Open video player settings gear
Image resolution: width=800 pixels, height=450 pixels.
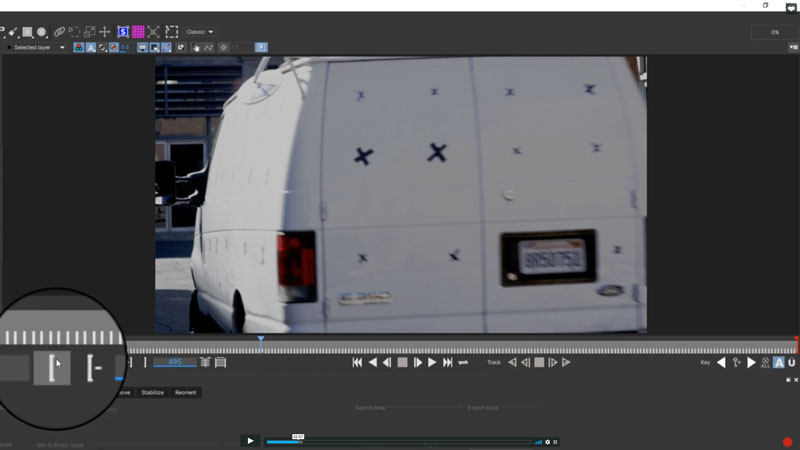click(x=547, y=442)
